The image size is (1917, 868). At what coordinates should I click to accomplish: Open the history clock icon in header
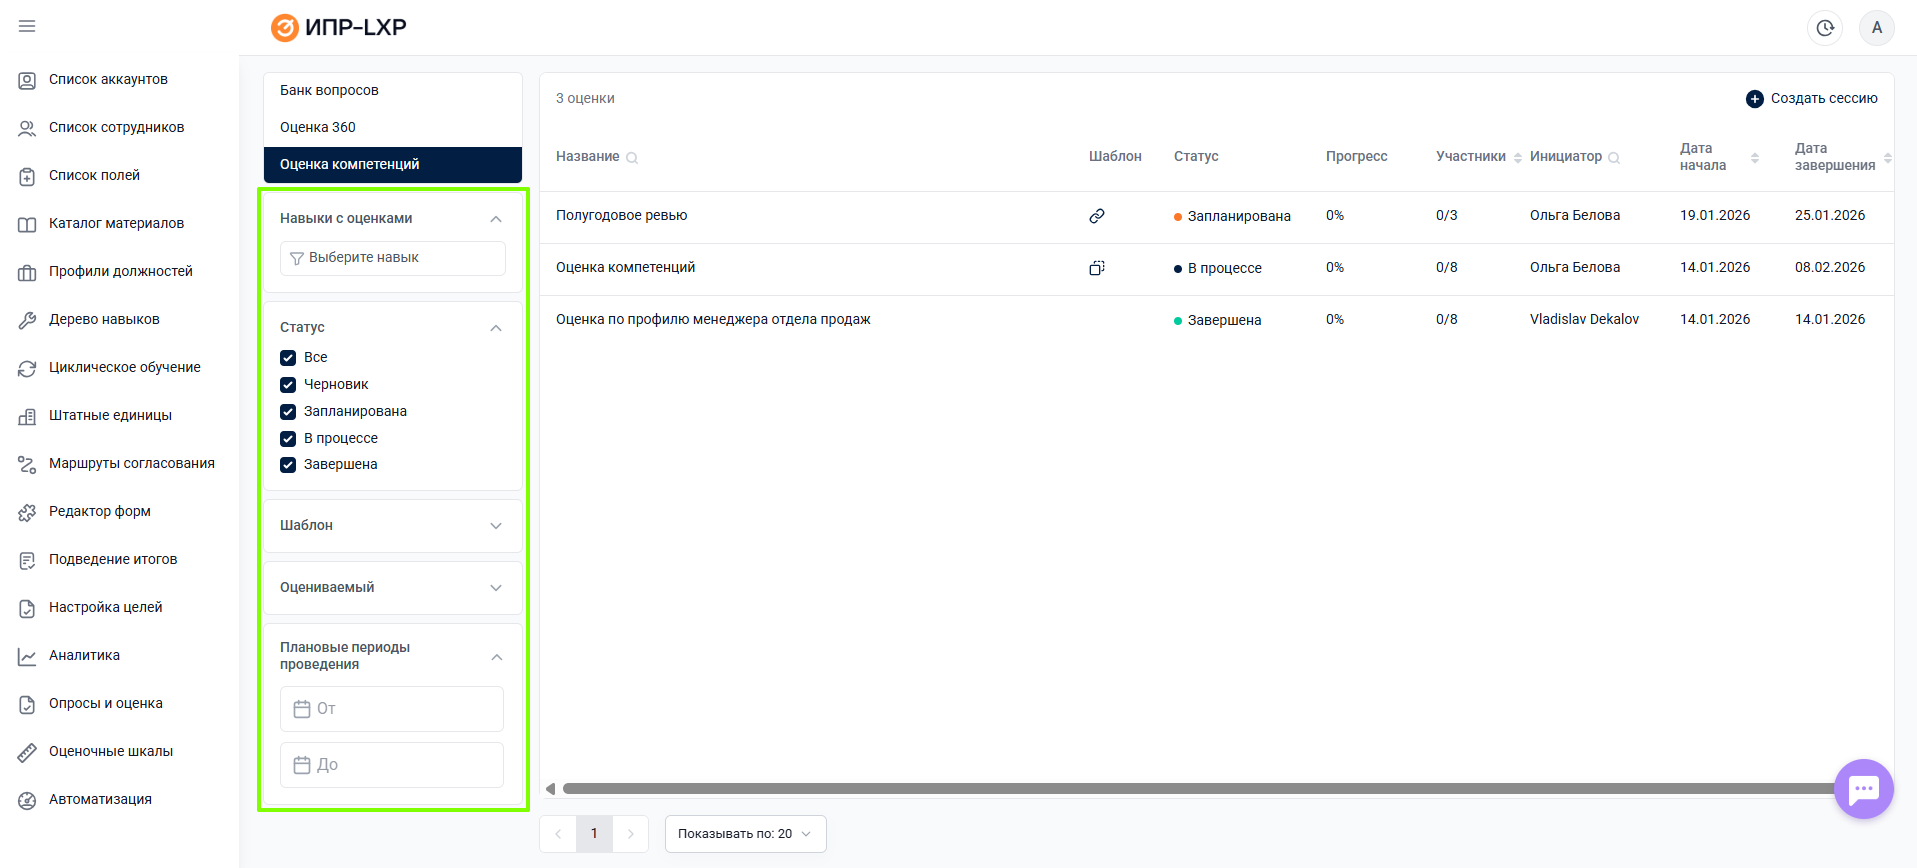(1825, 28)
